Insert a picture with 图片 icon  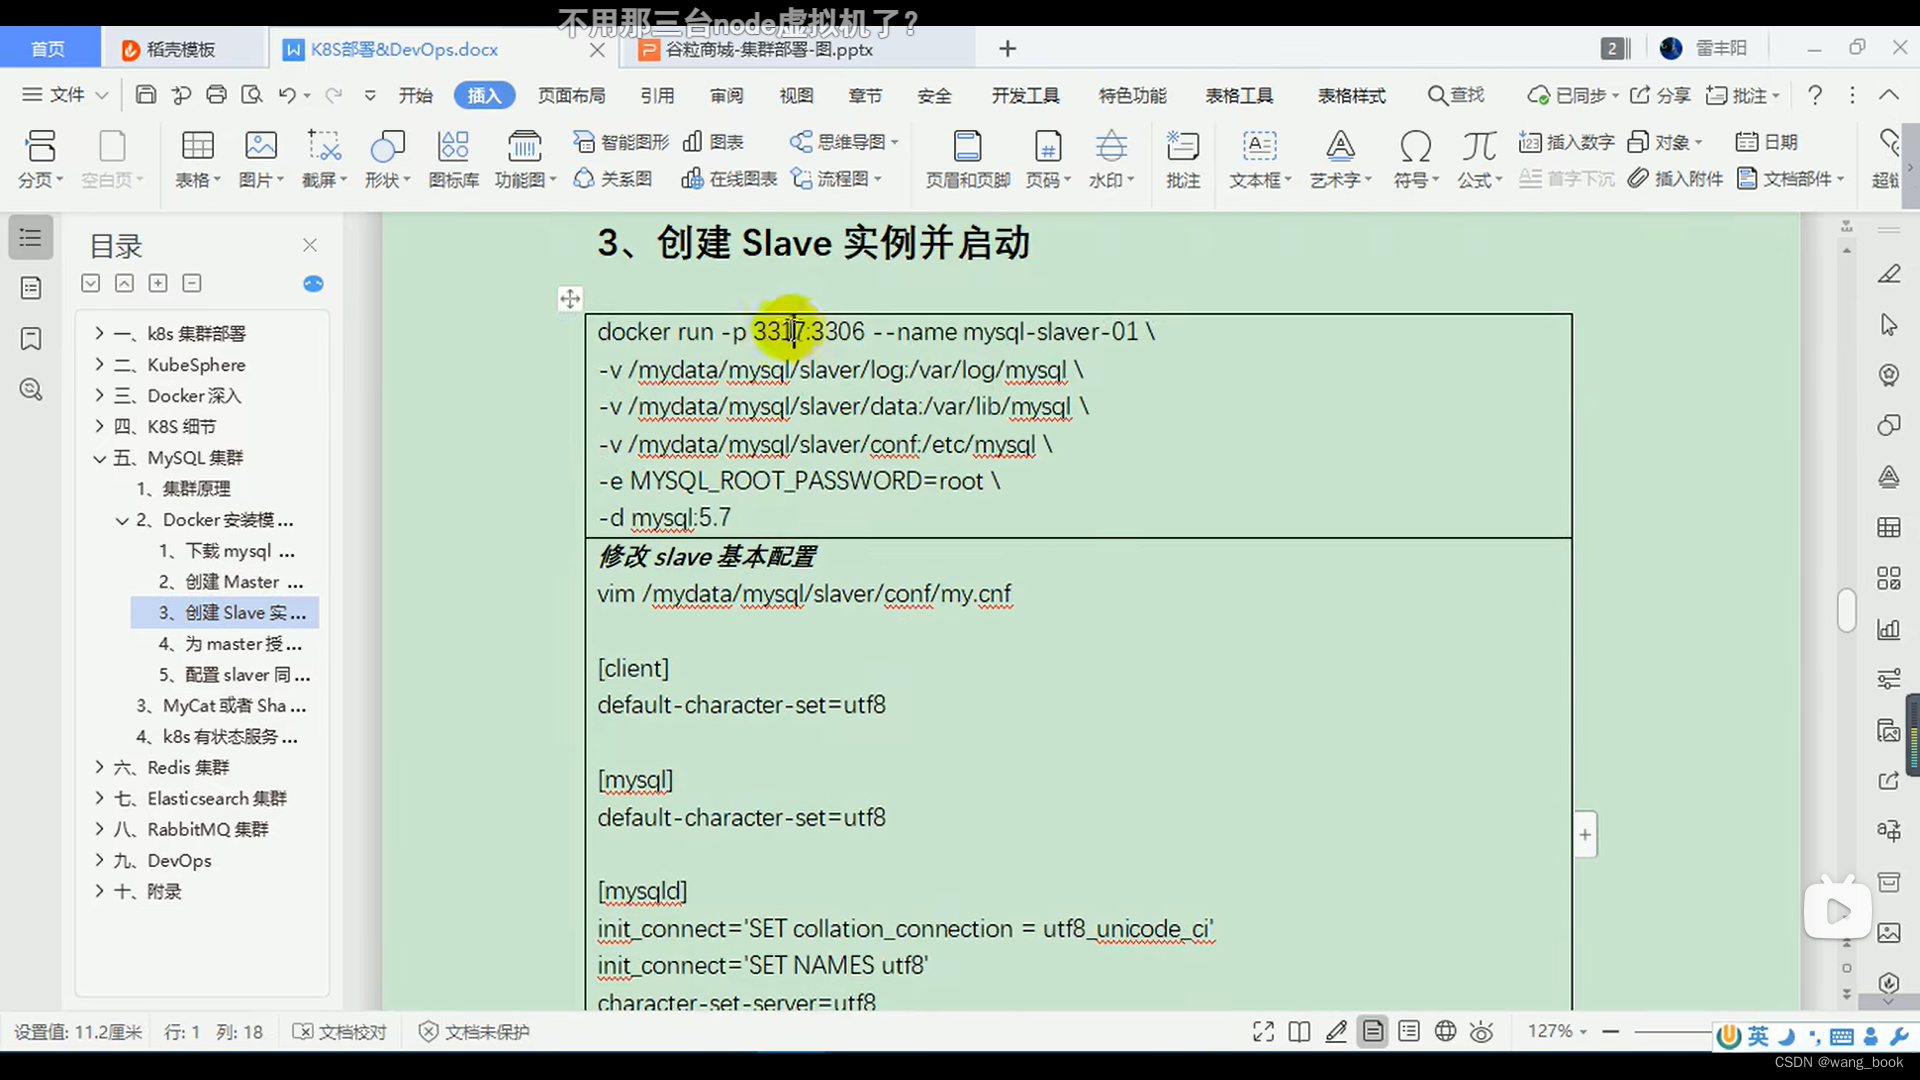(x=261, y=158)
